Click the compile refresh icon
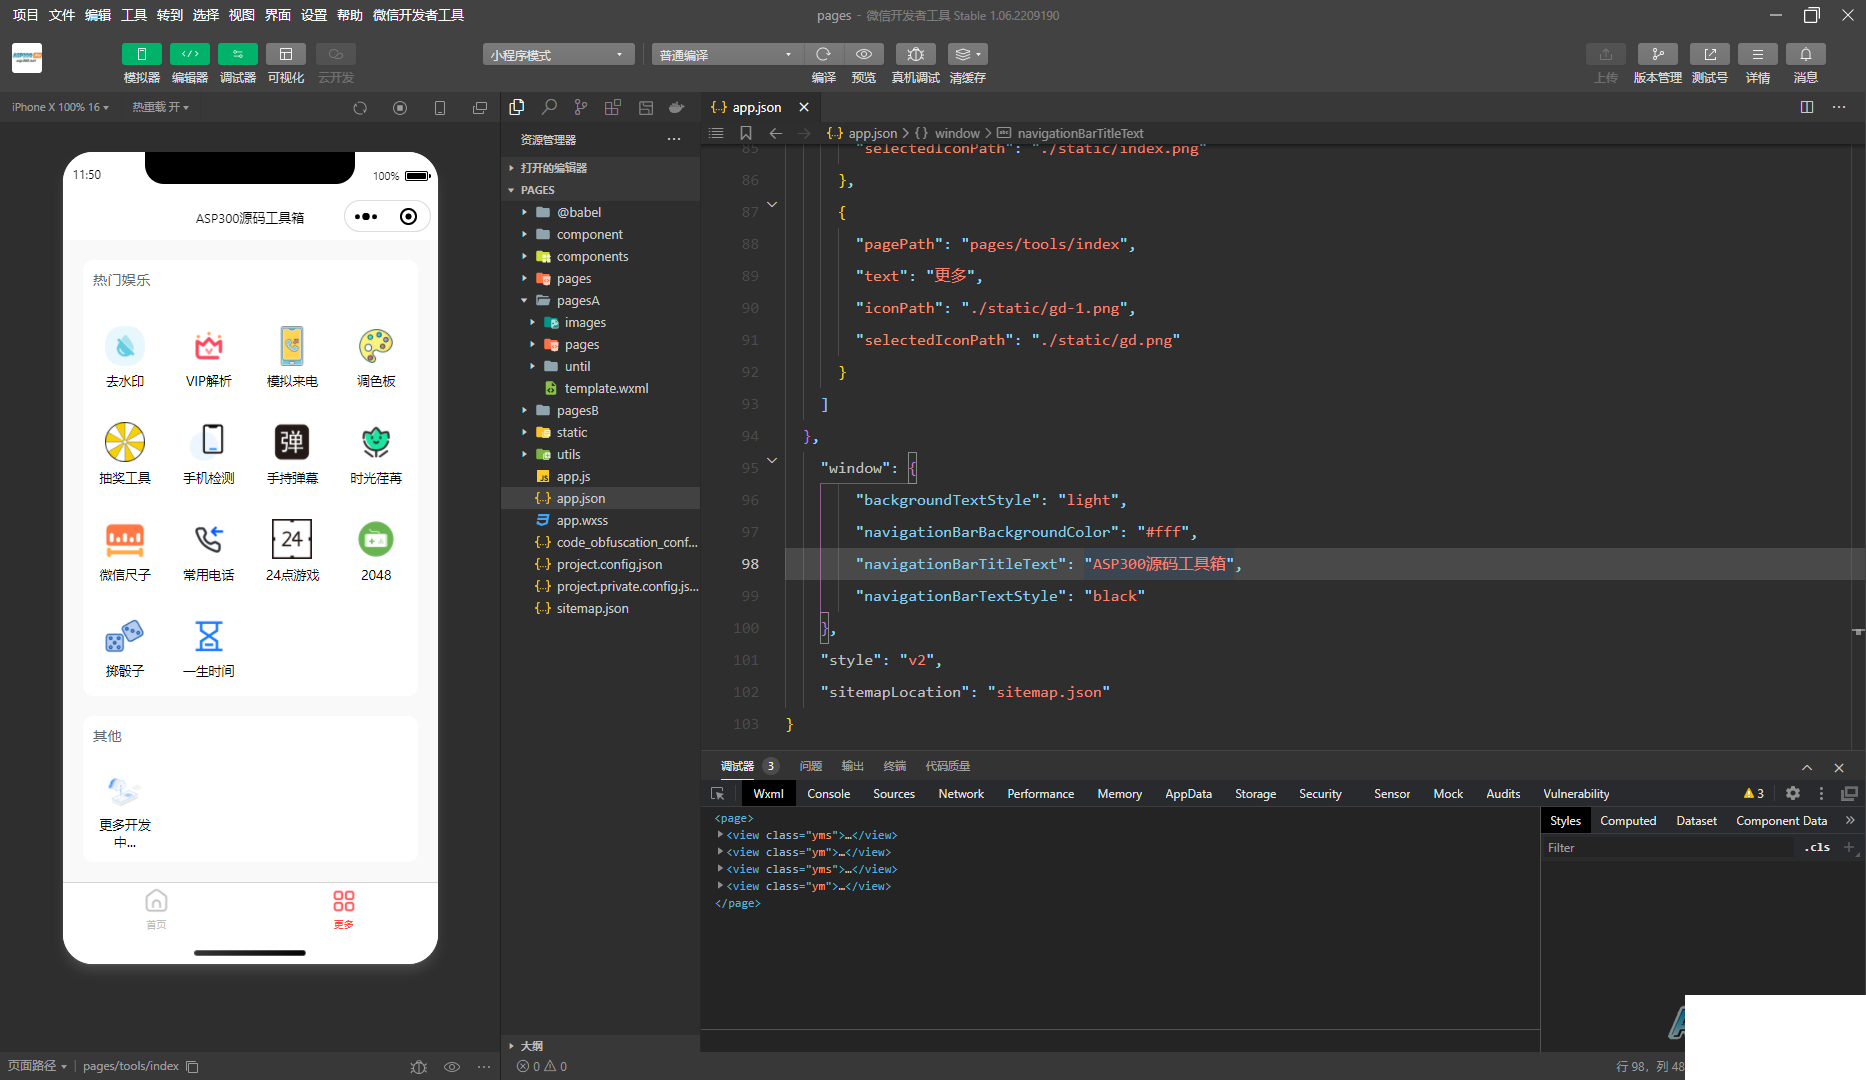1866x1080 pixels. [x=823, y=54]
